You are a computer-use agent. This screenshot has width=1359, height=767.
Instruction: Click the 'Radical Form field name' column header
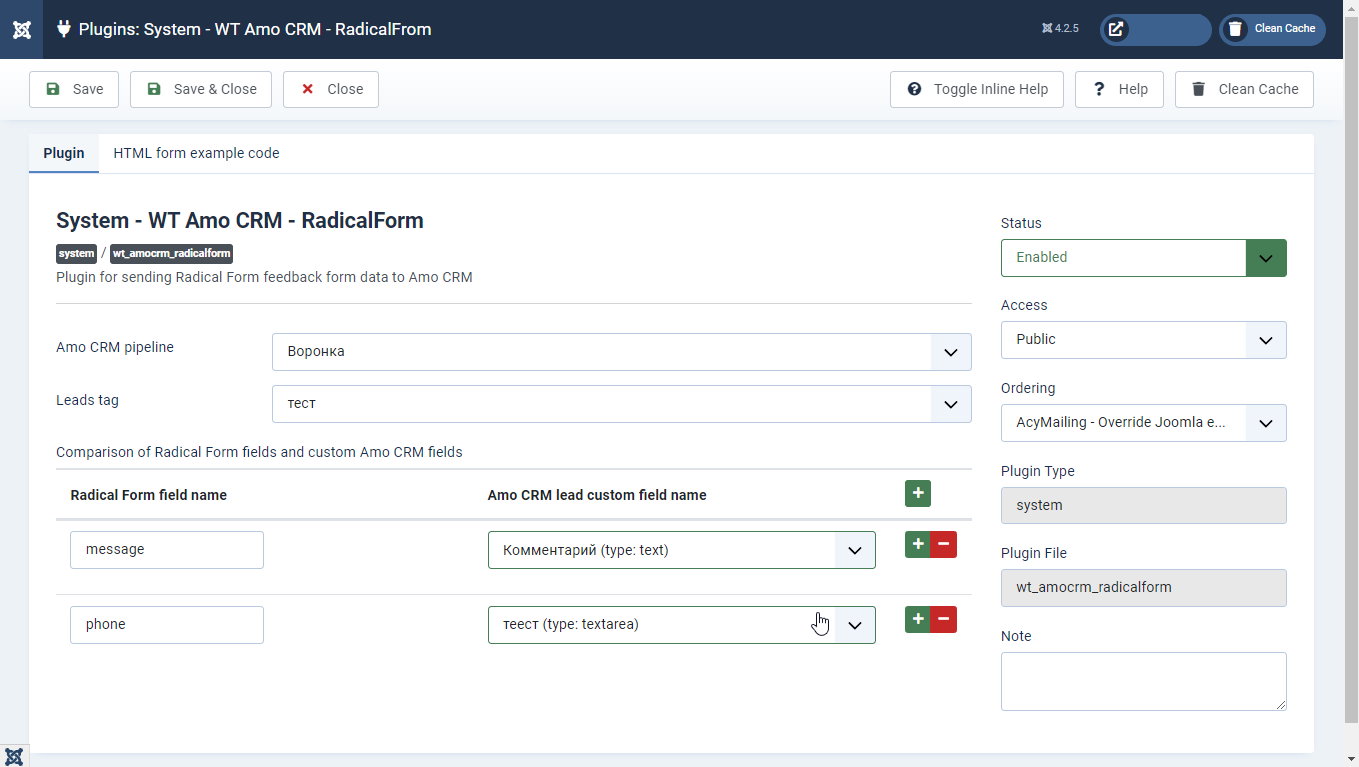coord(148,495)
